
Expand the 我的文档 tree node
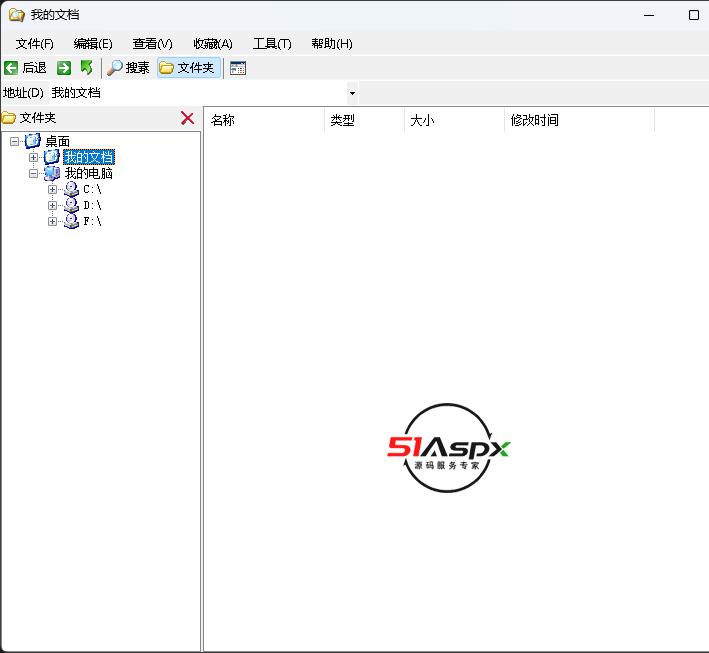coord(33,157)
